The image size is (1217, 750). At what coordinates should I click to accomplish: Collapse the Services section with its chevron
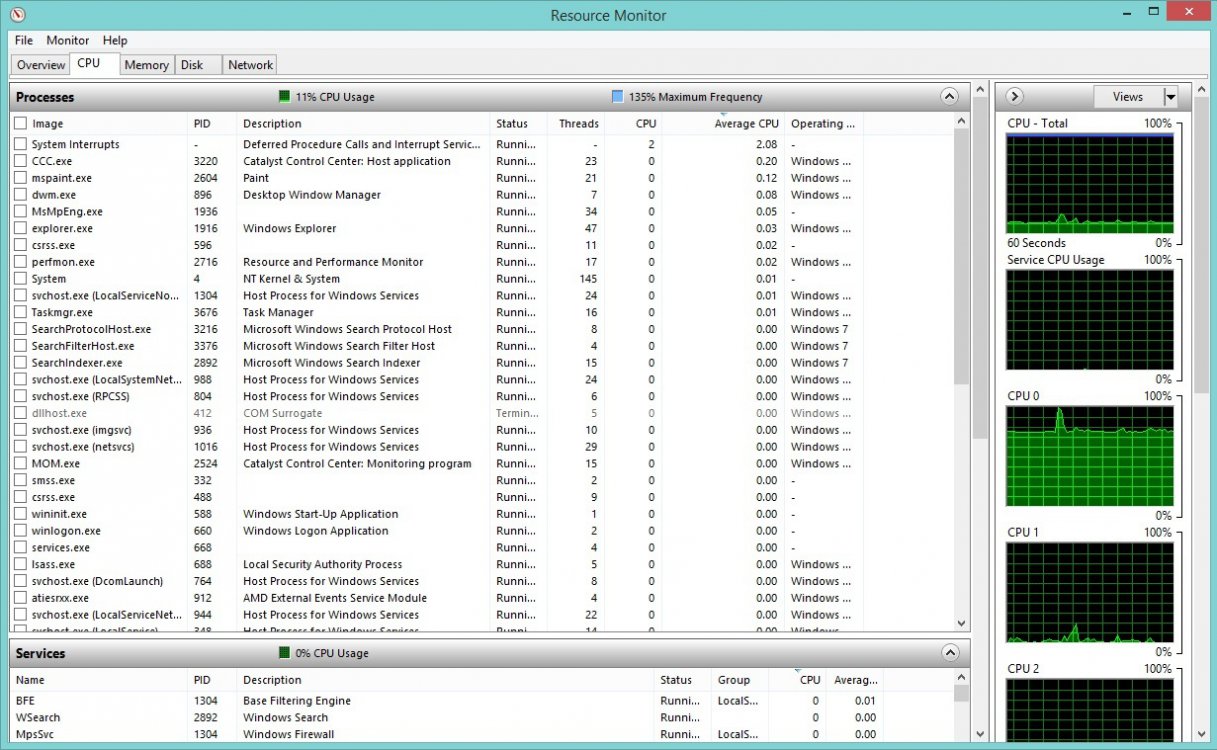pos(949,653)
